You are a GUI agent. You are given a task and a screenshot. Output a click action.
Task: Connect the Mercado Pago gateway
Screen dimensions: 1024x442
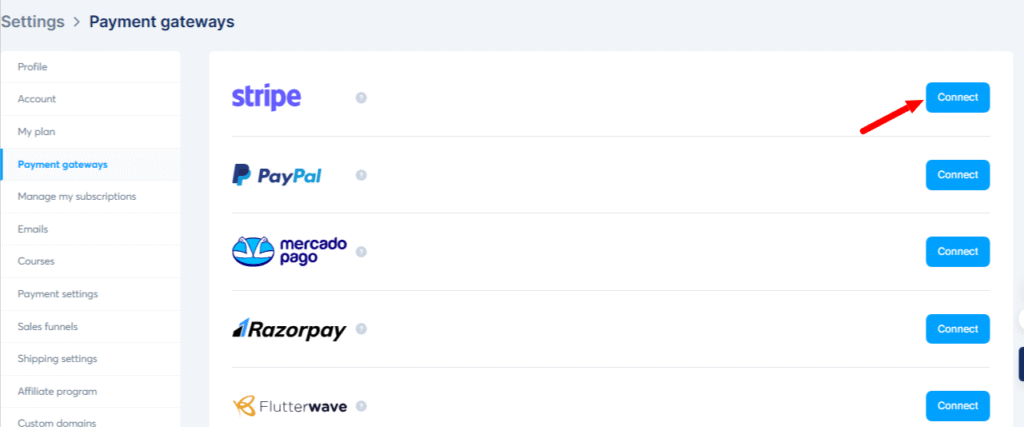coord(957,251)
